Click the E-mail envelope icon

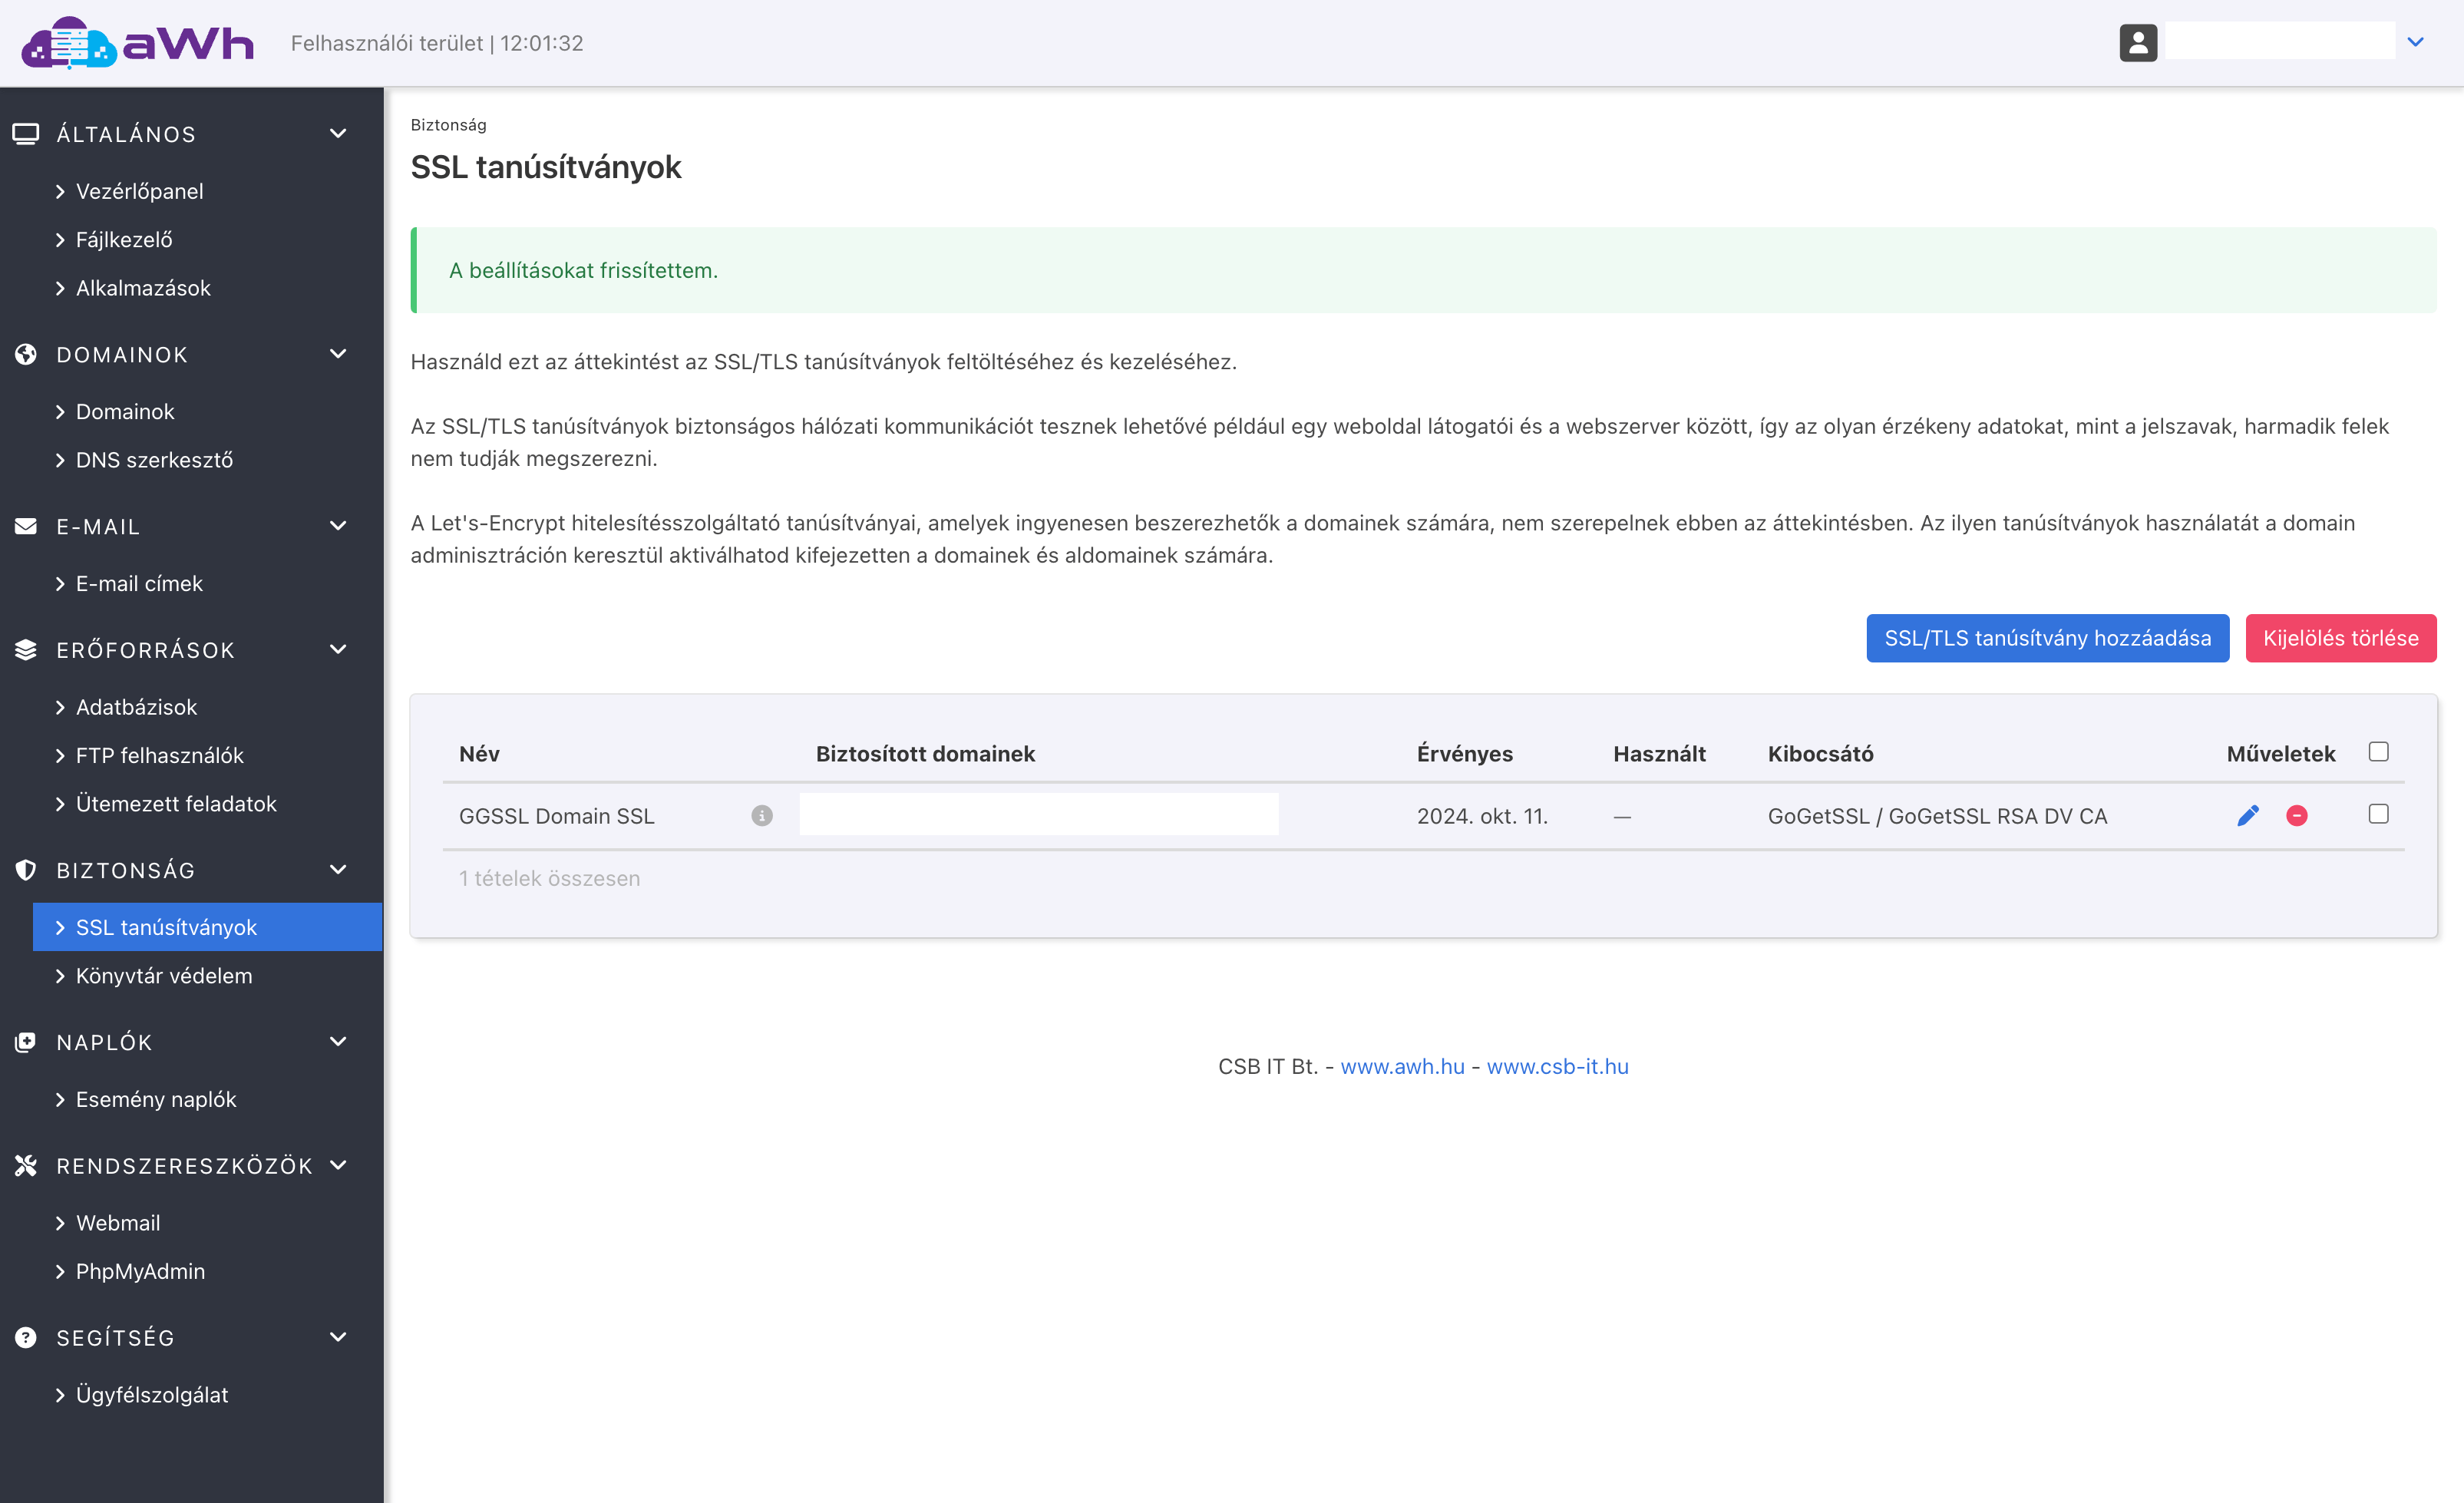click(x=26, y=526)
